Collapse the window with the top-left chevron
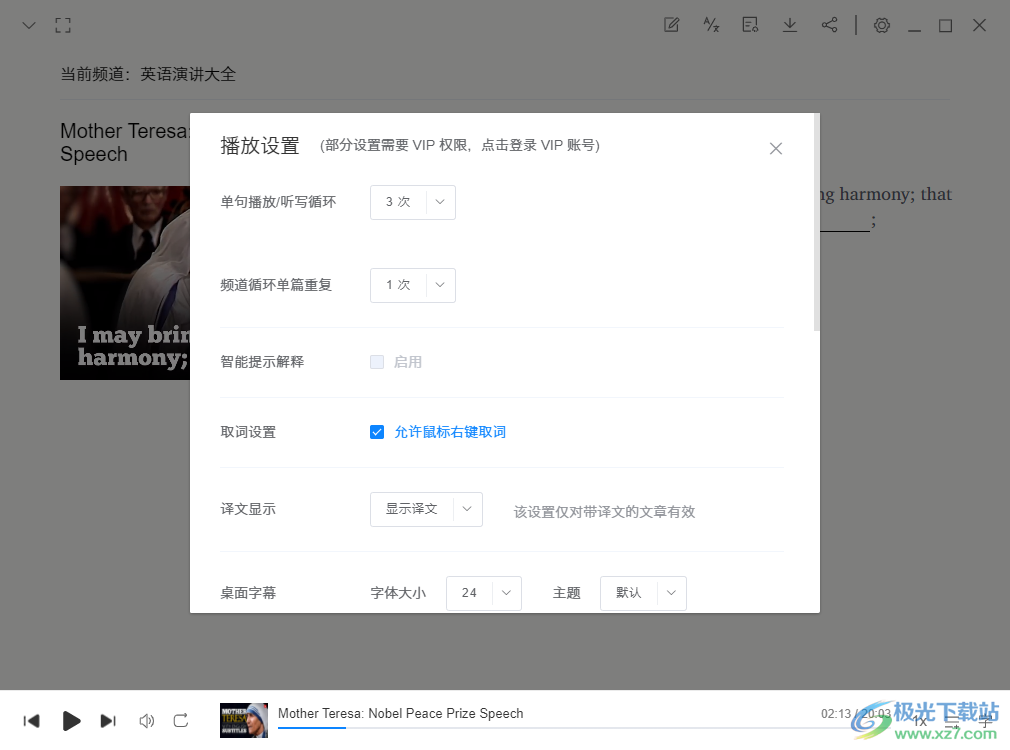 [28, 25]
